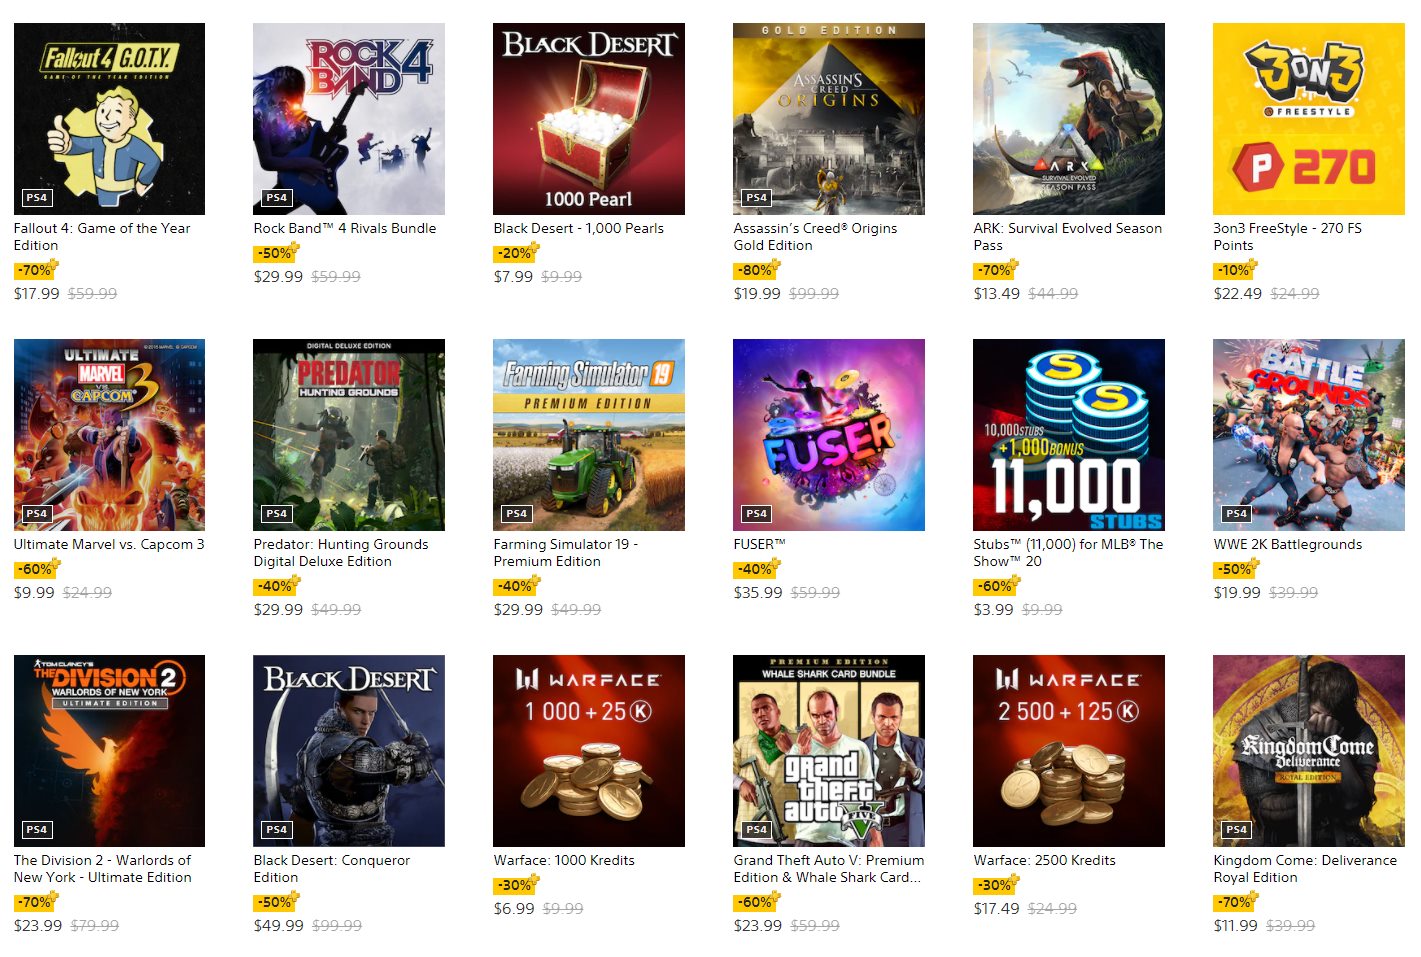The height and width of the screenshot is (957, 1421).
Task: Open Black Desert: Conqueror Edition cover
Action: [x=349, y=751]
